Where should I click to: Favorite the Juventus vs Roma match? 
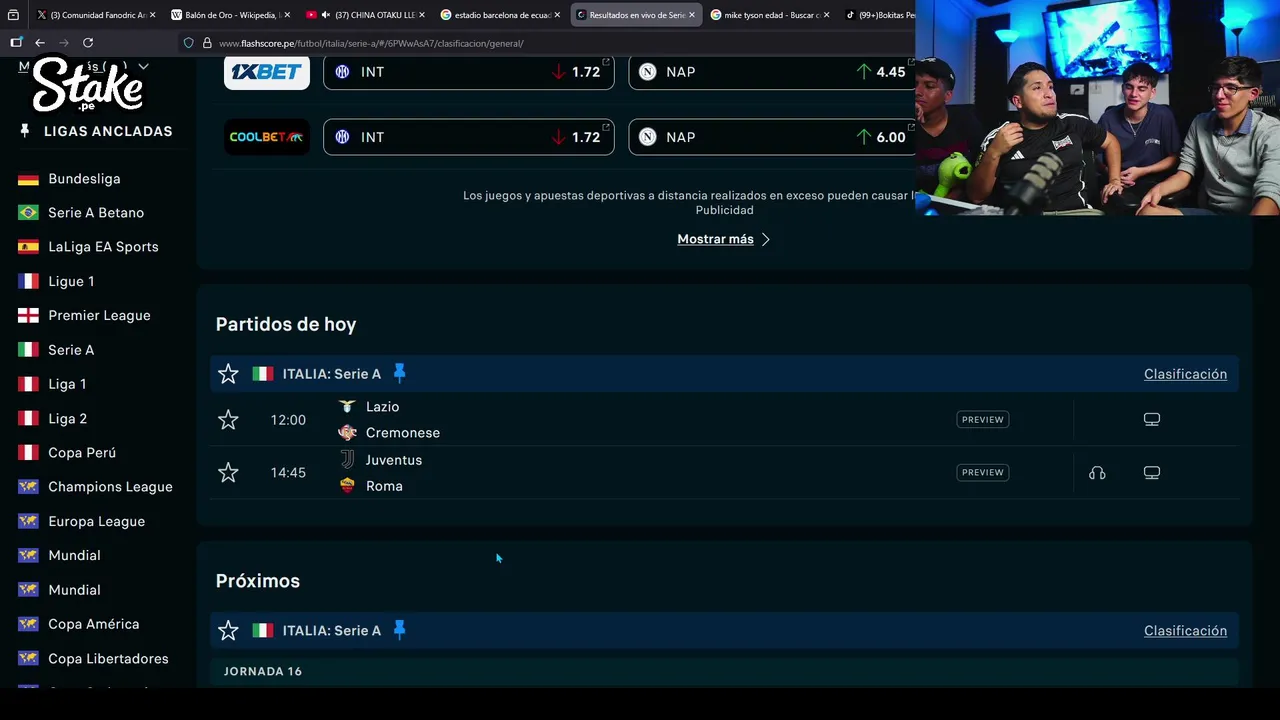[x=228, y=473]
